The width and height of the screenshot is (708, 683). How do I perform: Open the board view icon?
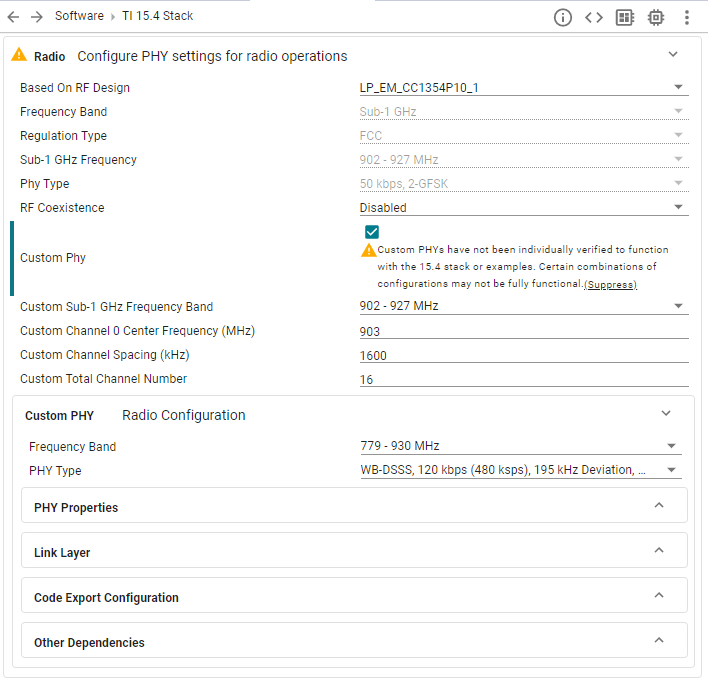point(625,17)
